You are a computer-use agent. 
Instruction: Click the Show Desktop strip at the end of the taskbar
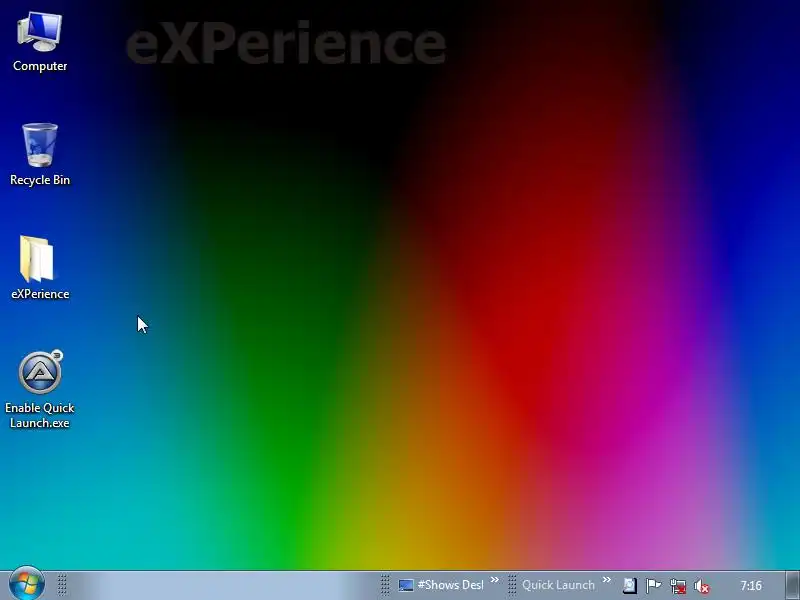pyautogui.click(x=793, y=586)
